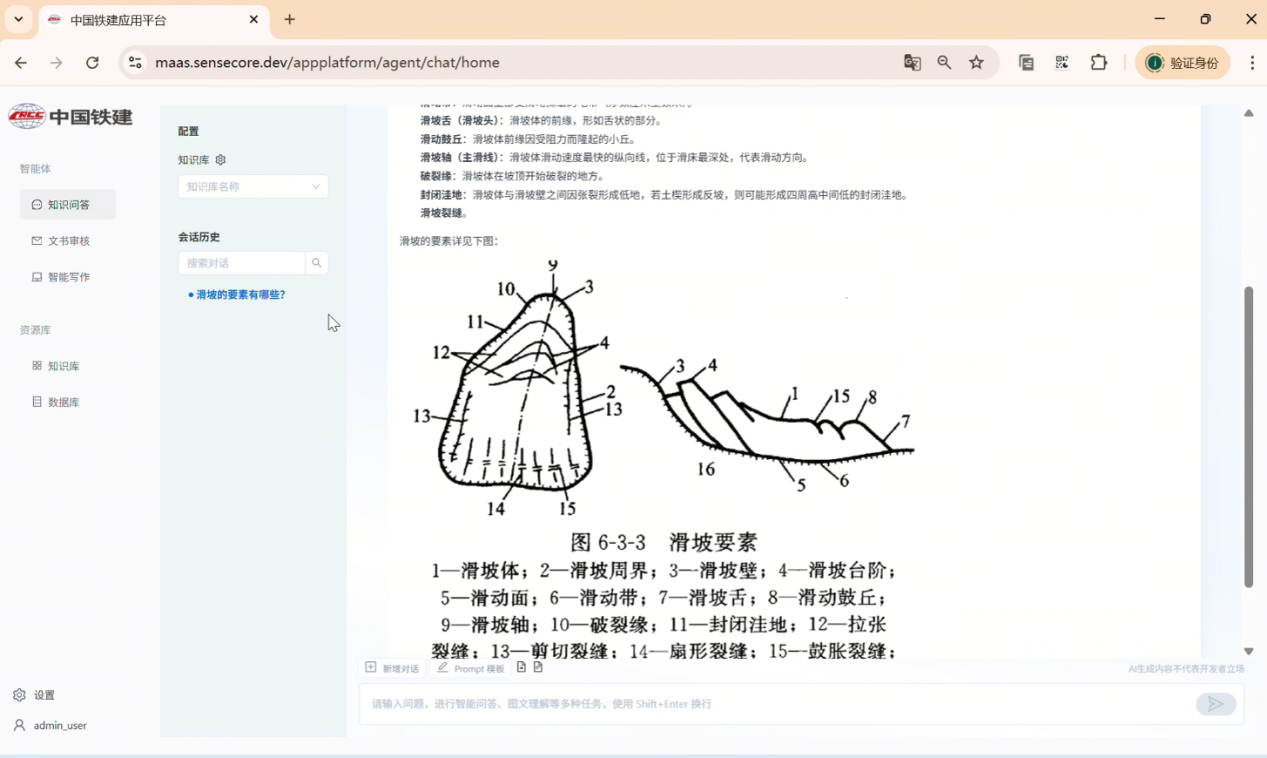1267x758 pixels.
Task: Open the conversation 滑坡的要素有哪些？
Action: (240, 295)
